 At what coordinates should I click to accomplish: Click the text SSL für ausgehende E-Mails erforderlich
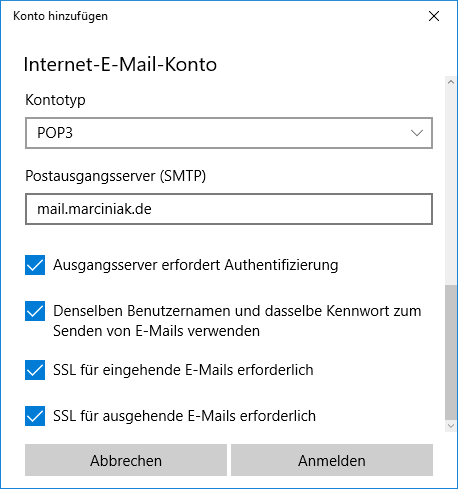coord(184,416)
